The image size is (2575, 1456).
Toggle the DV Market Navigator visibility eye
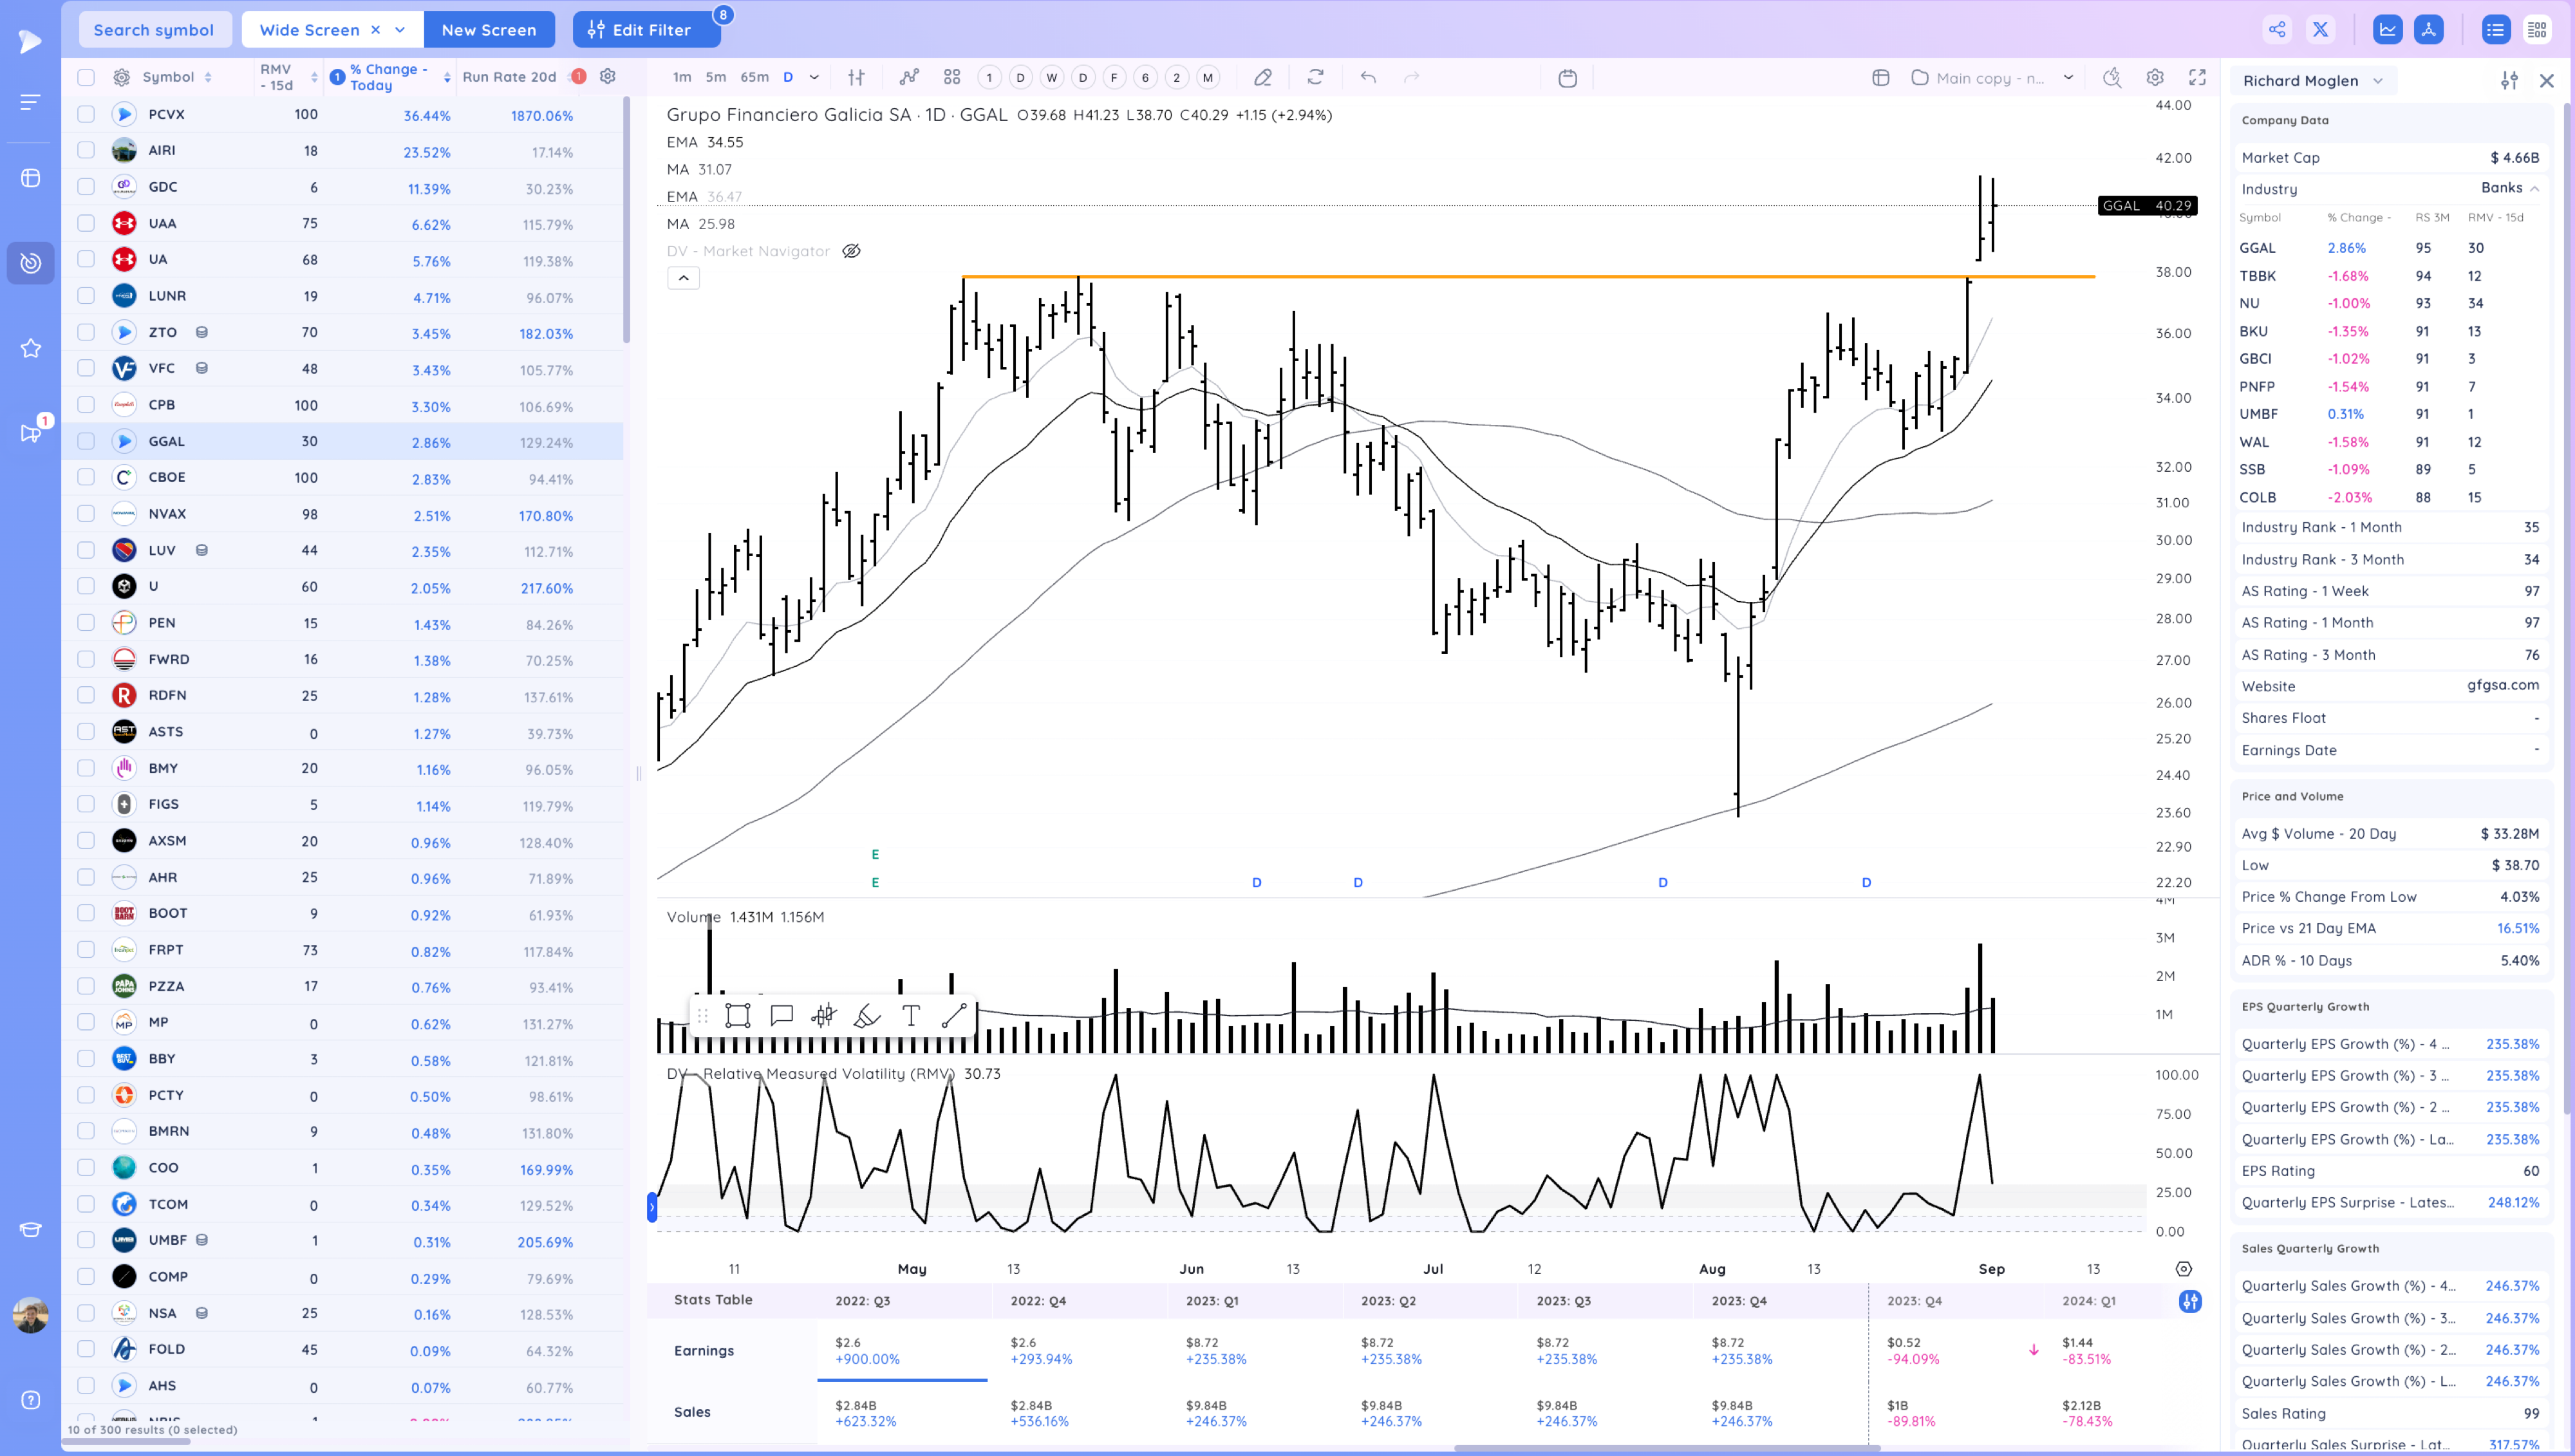coord(851,251)
